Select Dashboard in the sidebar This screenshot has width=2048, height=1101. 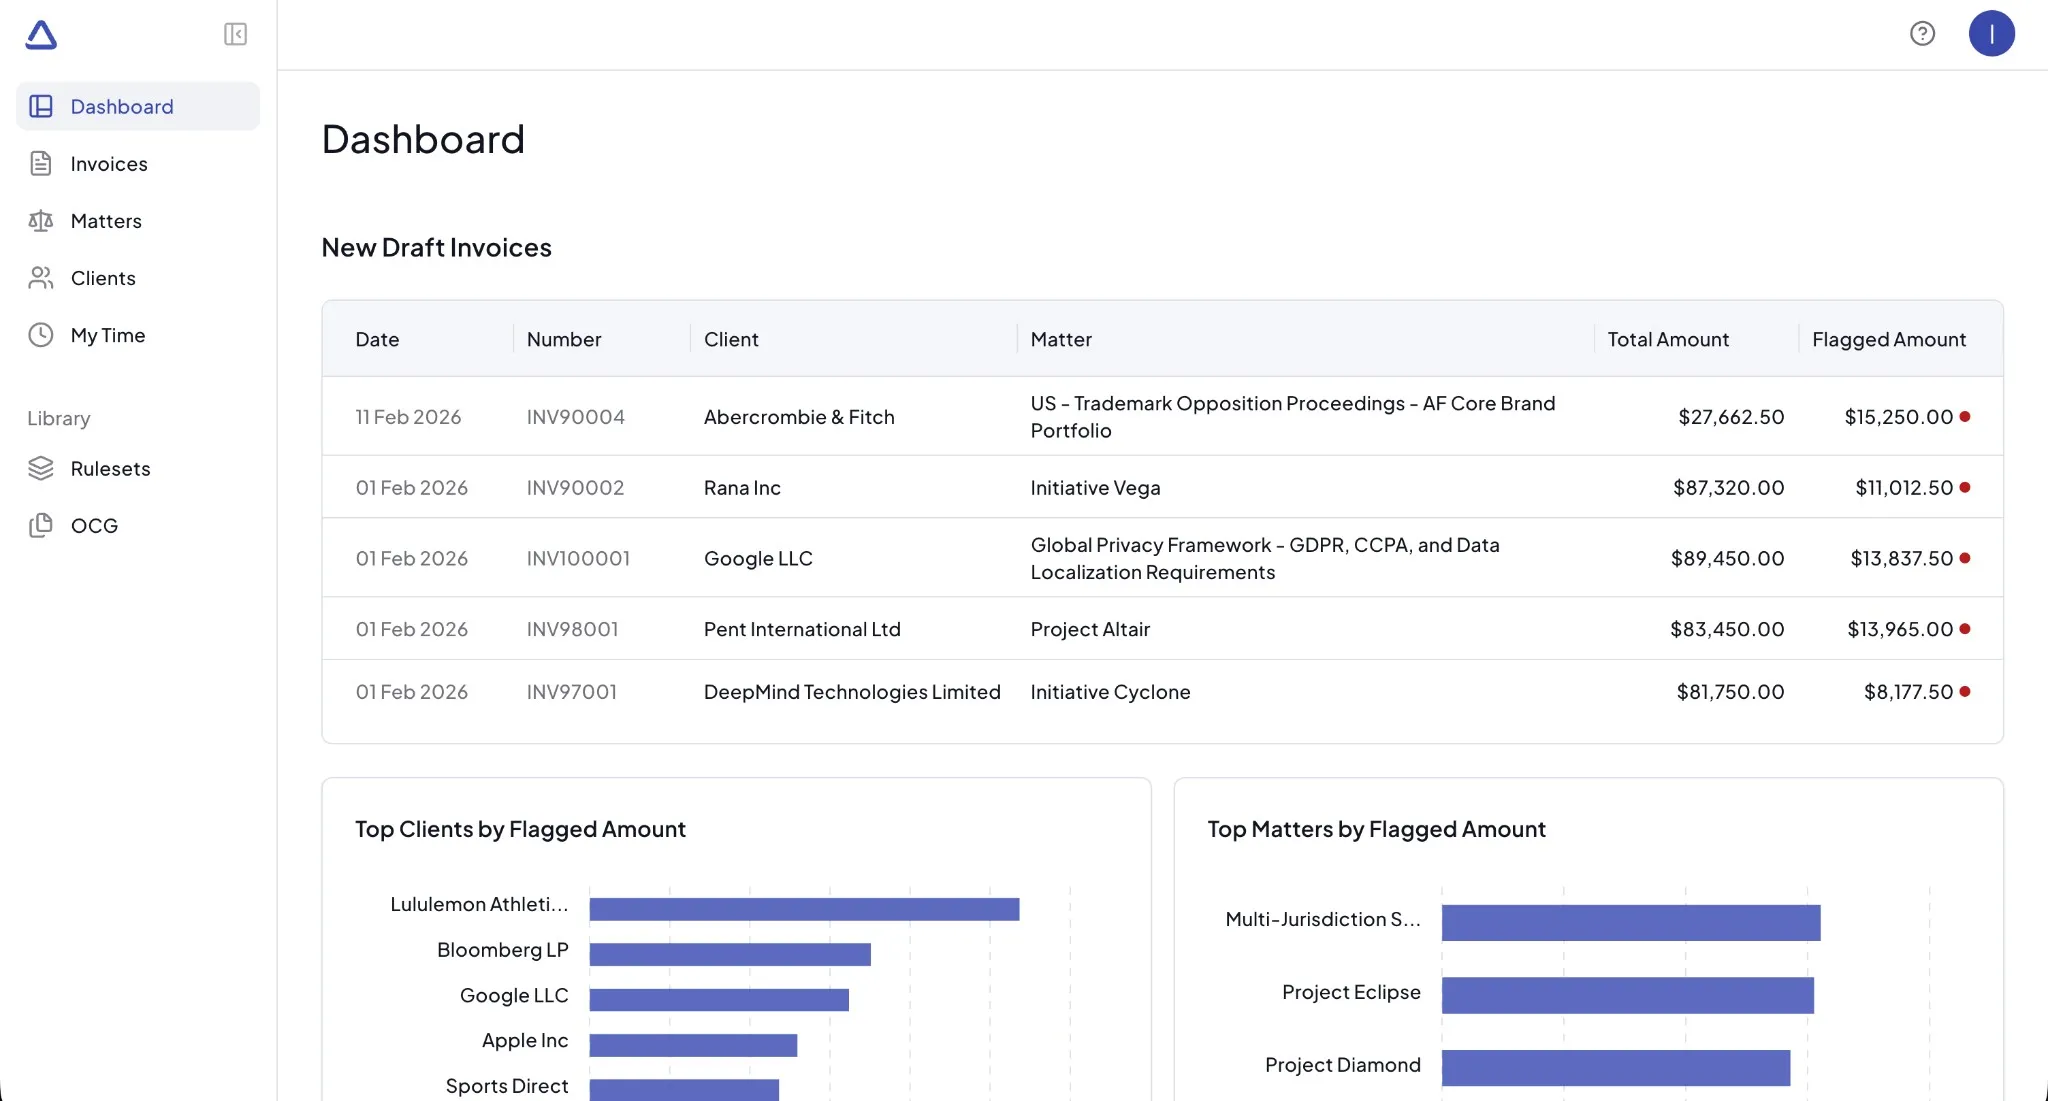tap(122, 107)
